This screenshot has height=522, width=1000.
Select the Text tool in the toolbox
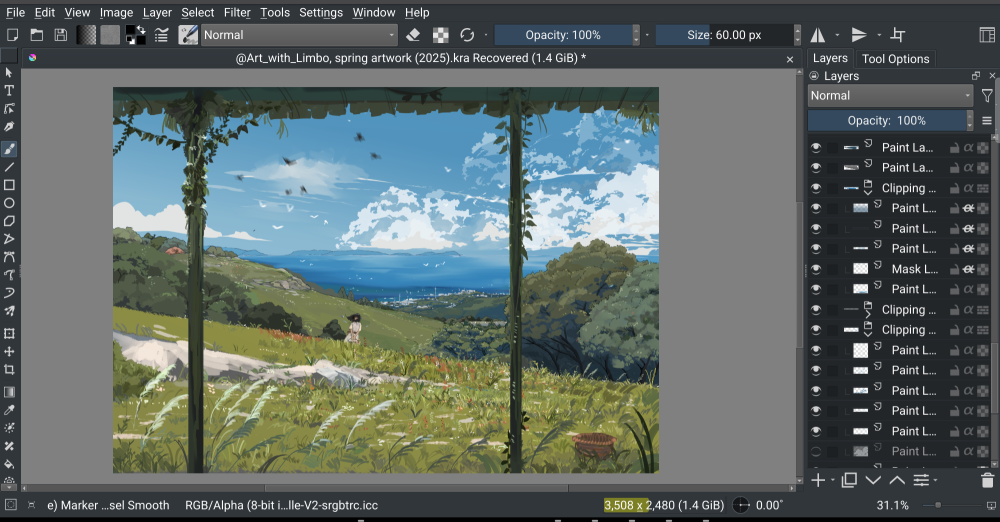click(x=9, y=91)
